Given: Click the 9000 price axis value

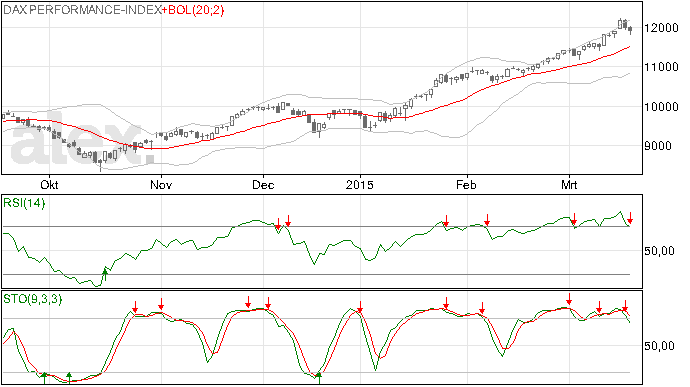Looking at the screenshot, I should click(658, 146).
